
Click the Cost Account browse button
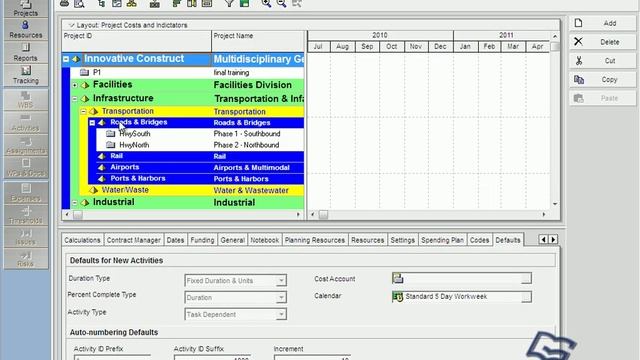pos(526,278)
